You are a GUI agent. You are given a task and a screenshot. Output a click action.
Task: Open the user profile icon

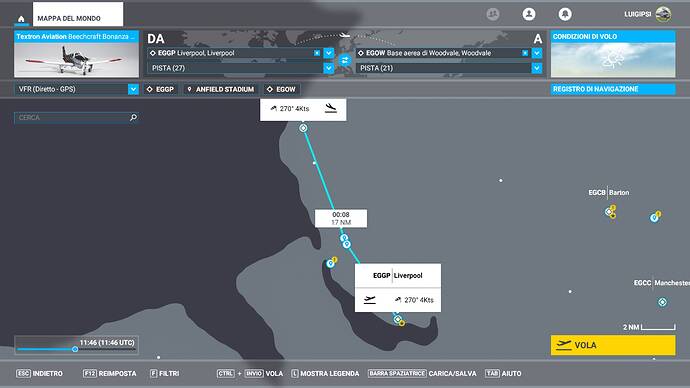click(529, 14)
